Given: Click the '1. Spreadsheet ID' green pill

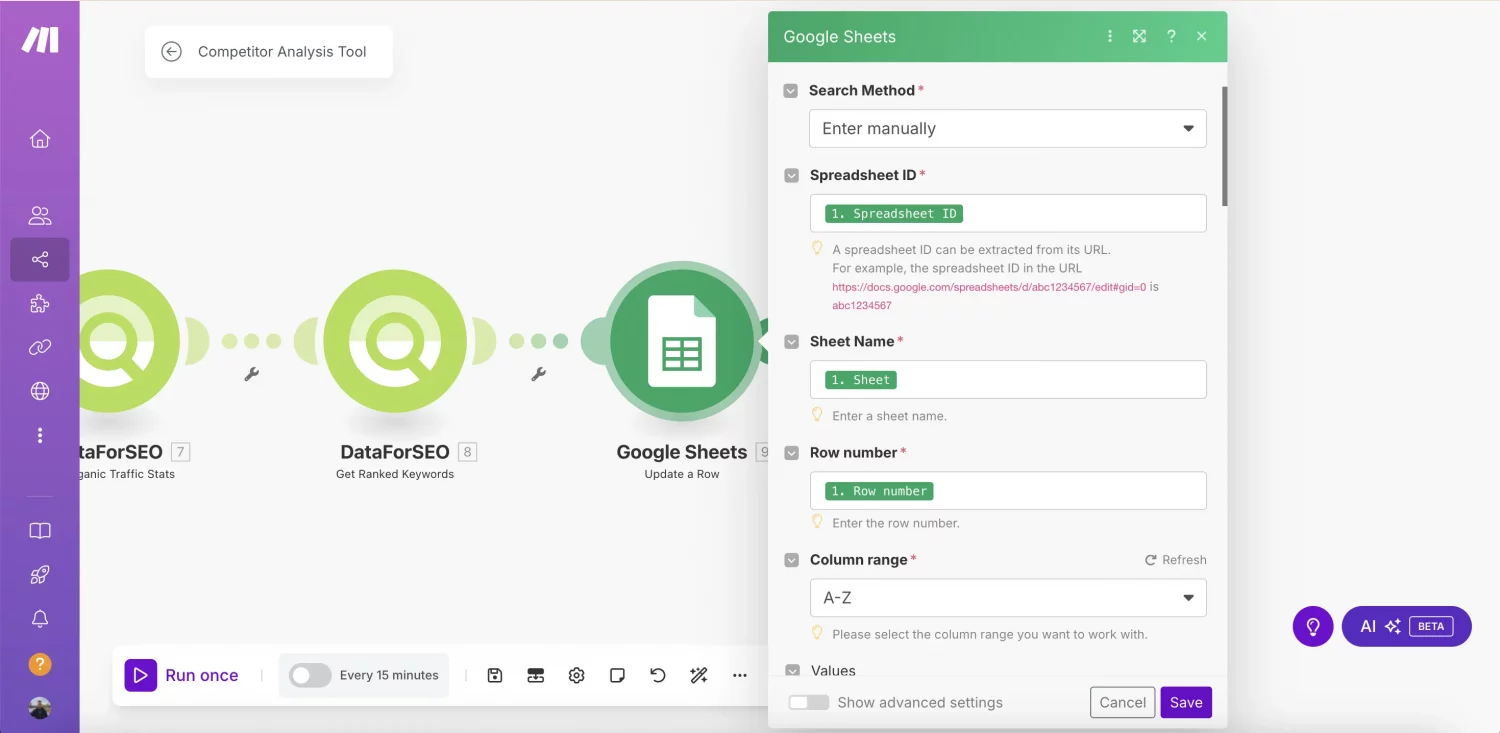Looking at the screenshot, I should click(893, 213).
